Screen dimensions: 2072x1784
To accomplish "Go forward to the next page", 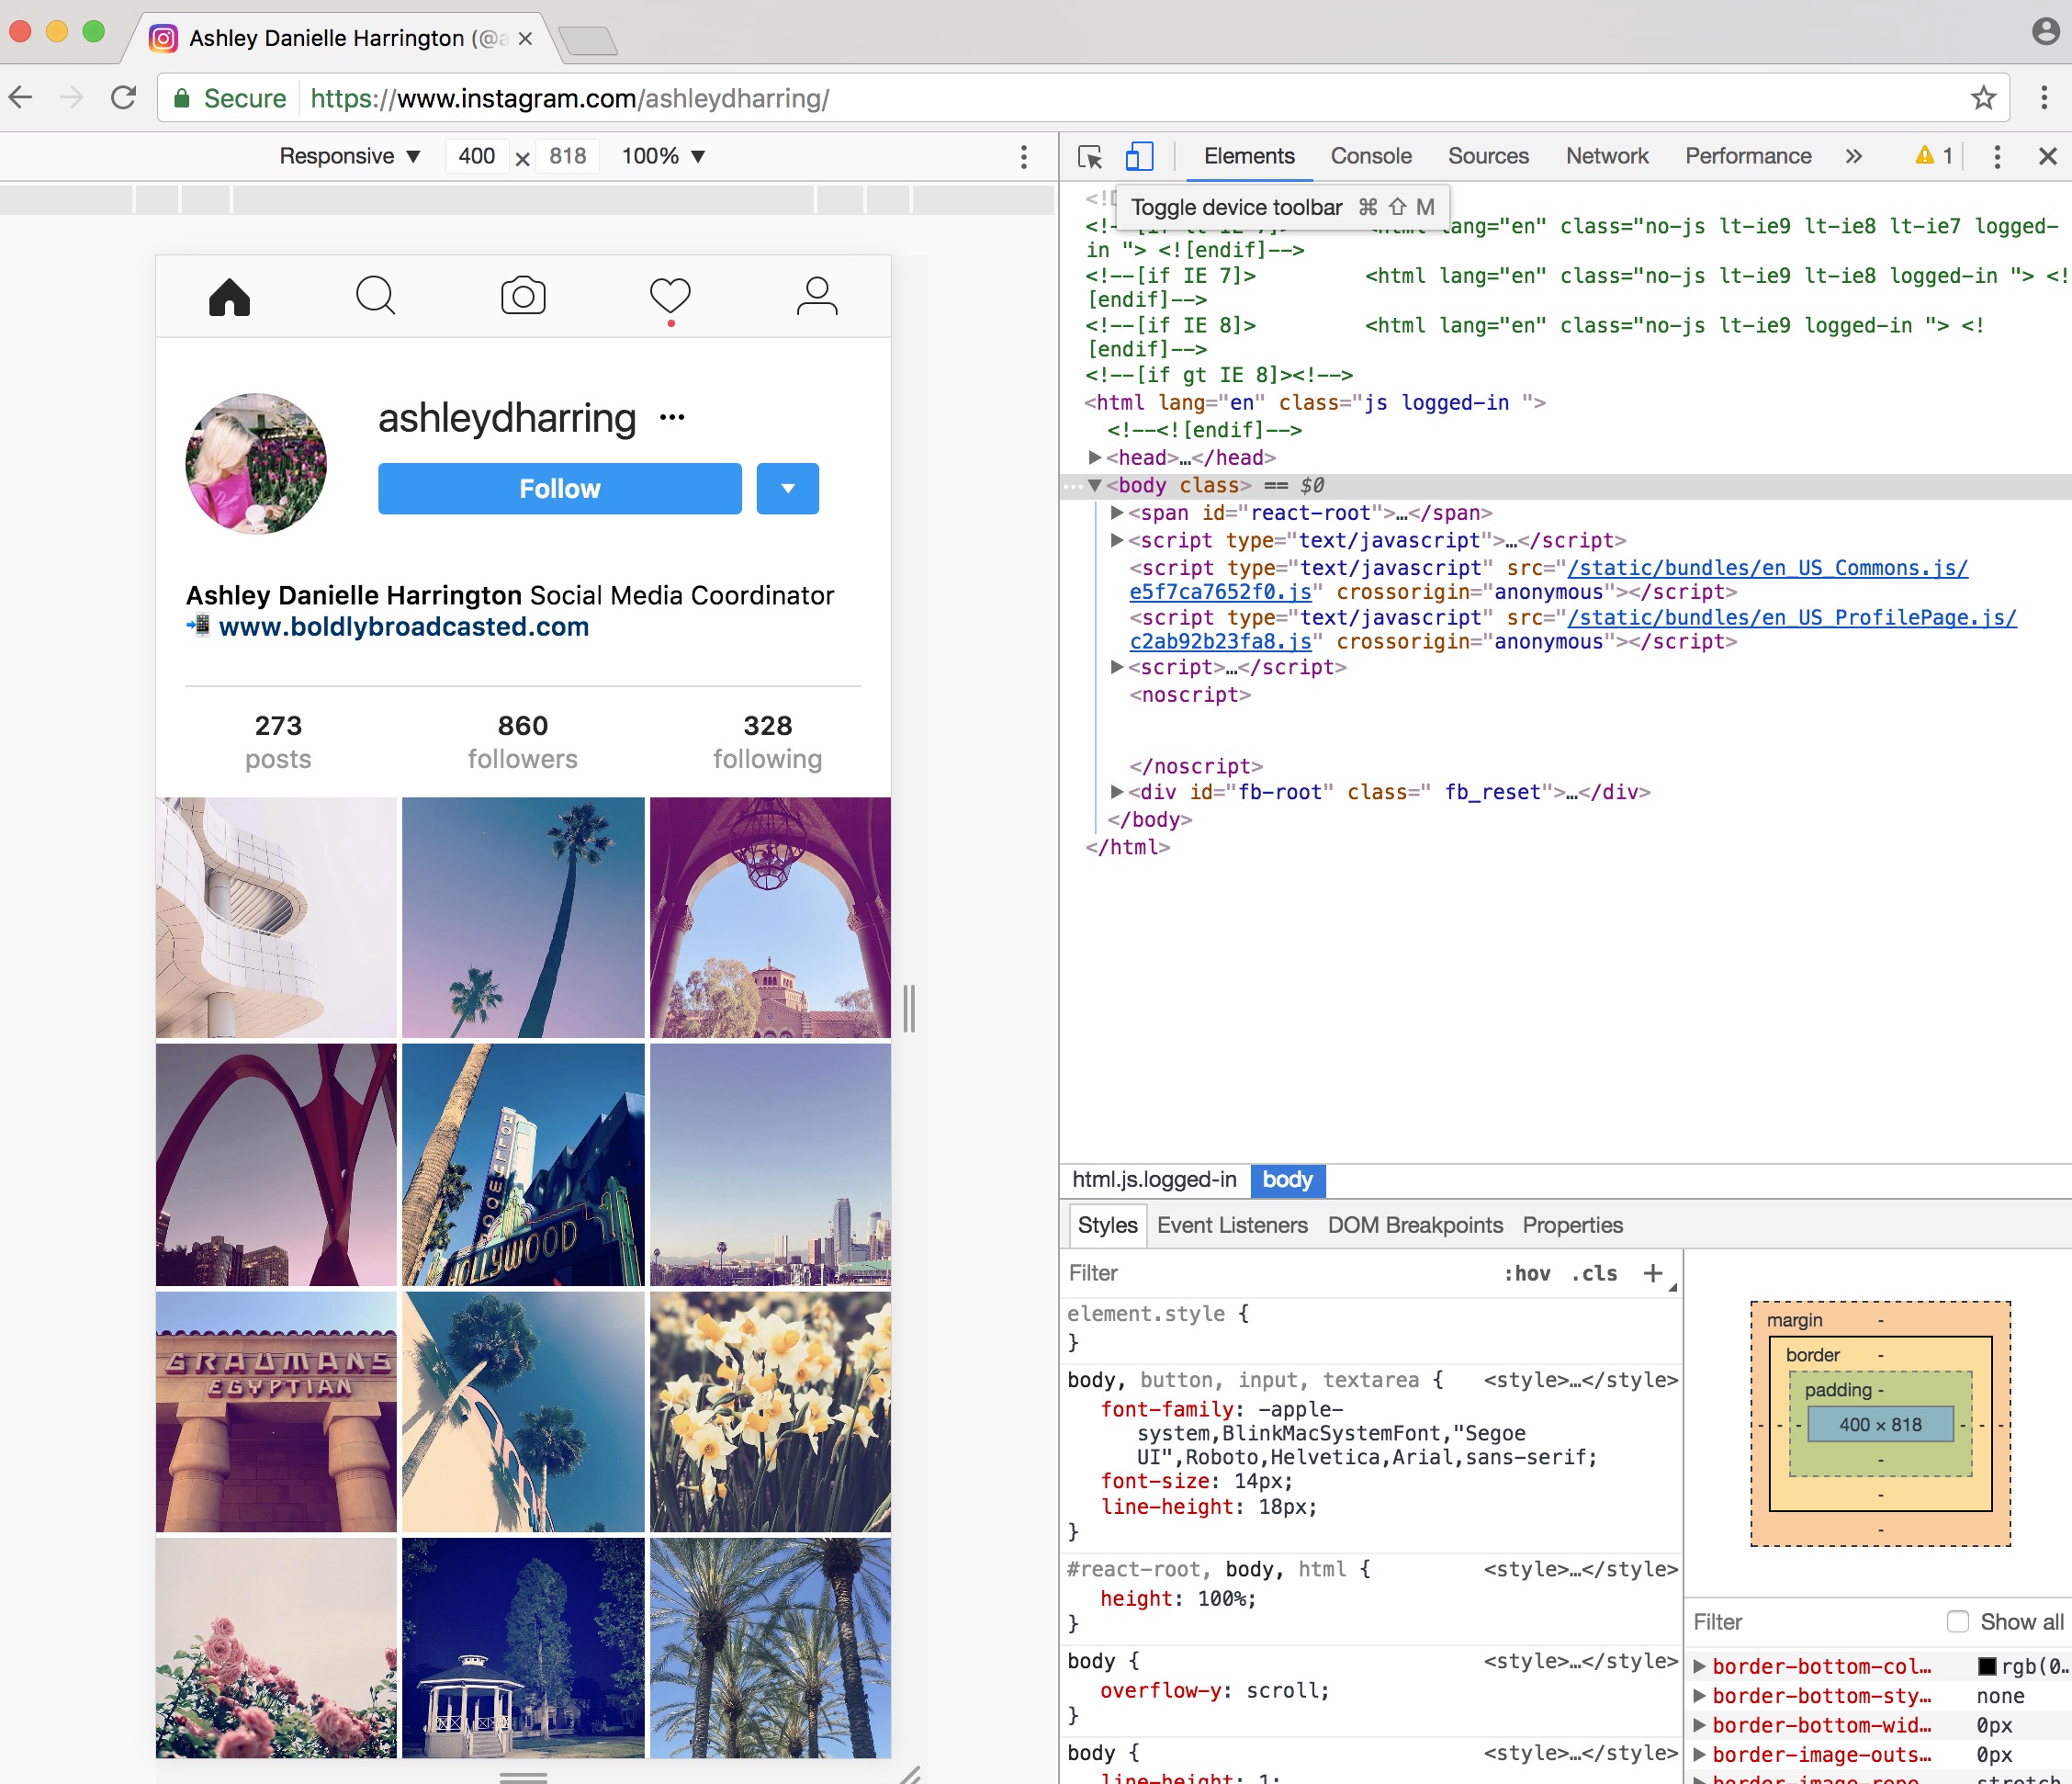I will point(71,98).
